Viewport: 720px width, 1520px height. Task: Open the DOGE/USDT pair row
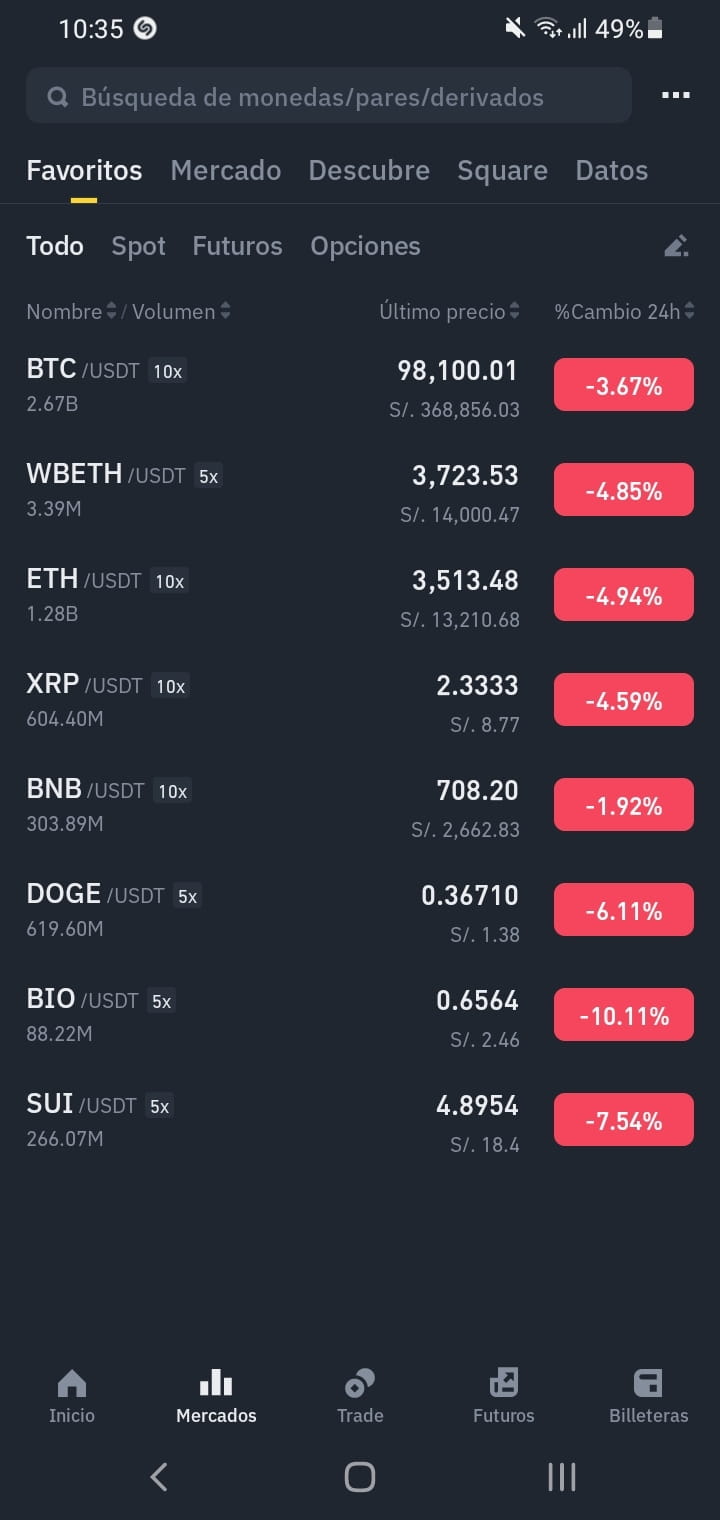pos(360,910)
